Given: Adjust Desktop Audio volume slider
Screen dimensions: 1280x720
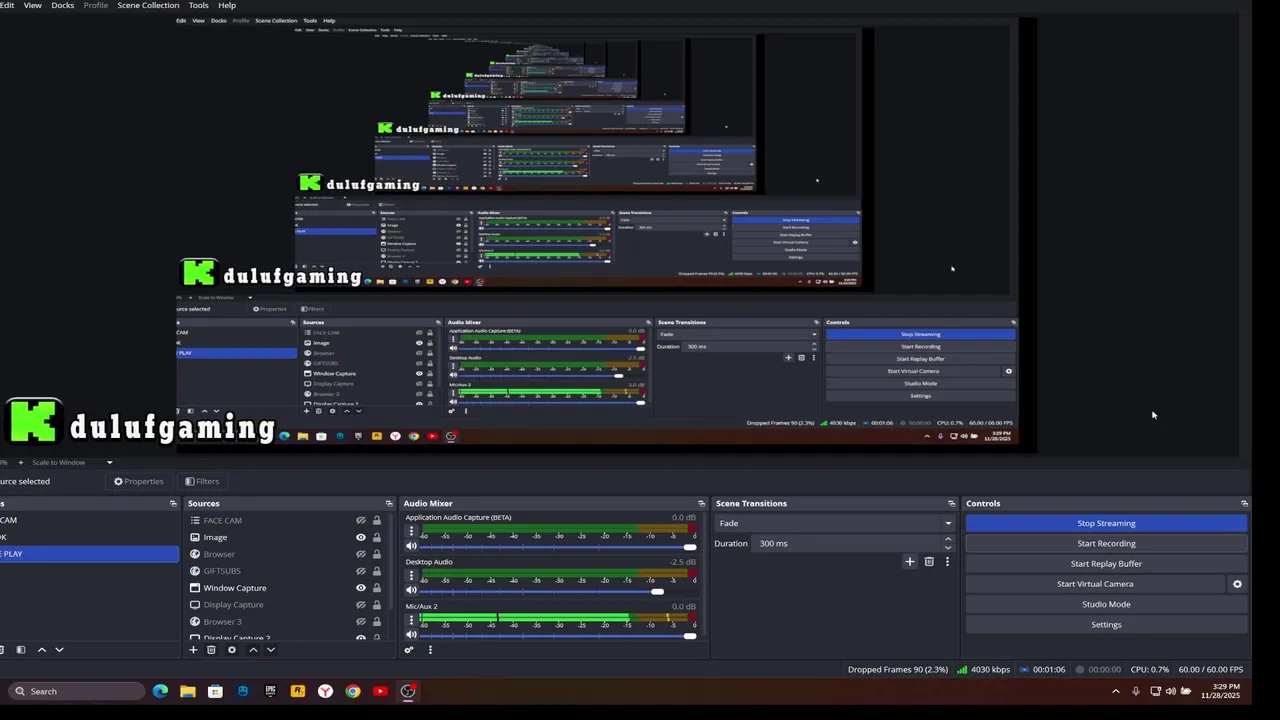Looking at the screenshot, I should pos(657,591).
